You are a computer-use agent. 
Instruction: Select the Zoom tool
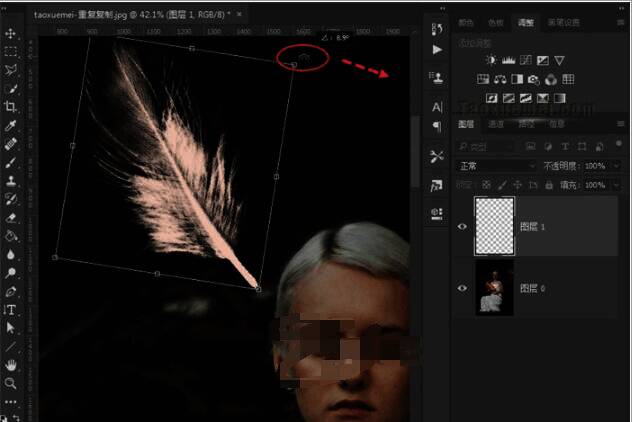[11, 383]
